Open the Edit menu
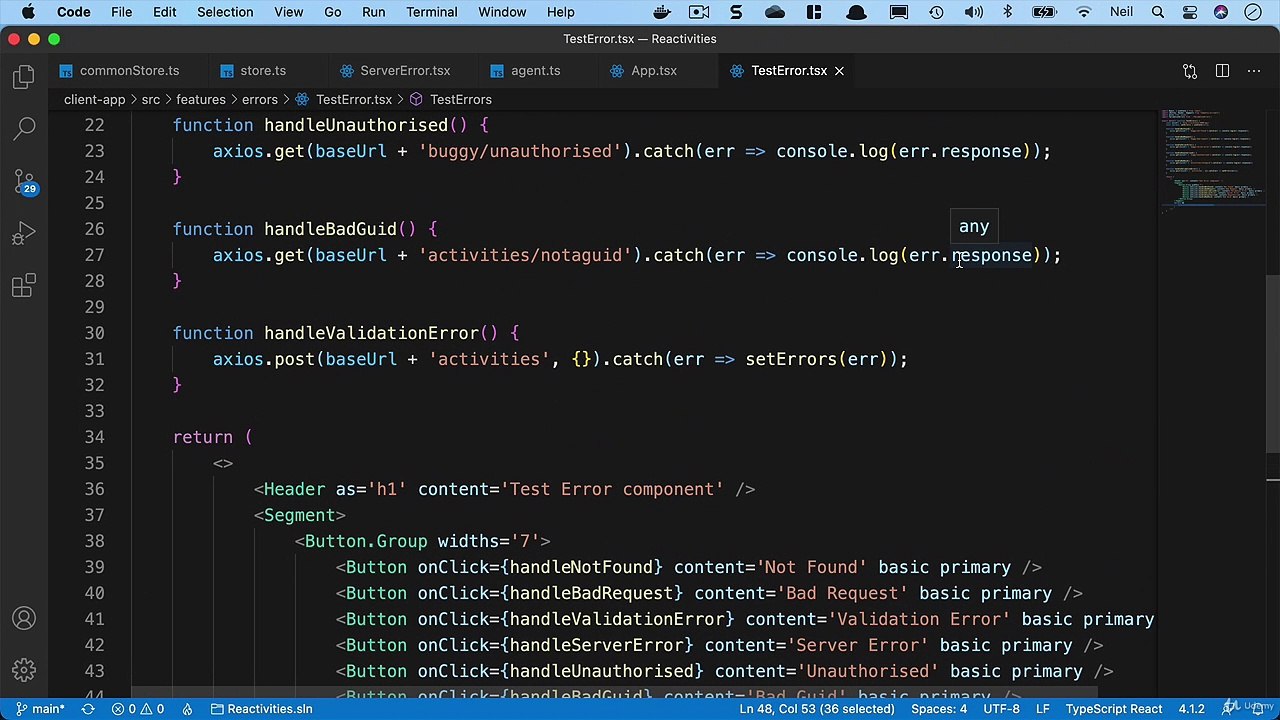 (165, 12)
